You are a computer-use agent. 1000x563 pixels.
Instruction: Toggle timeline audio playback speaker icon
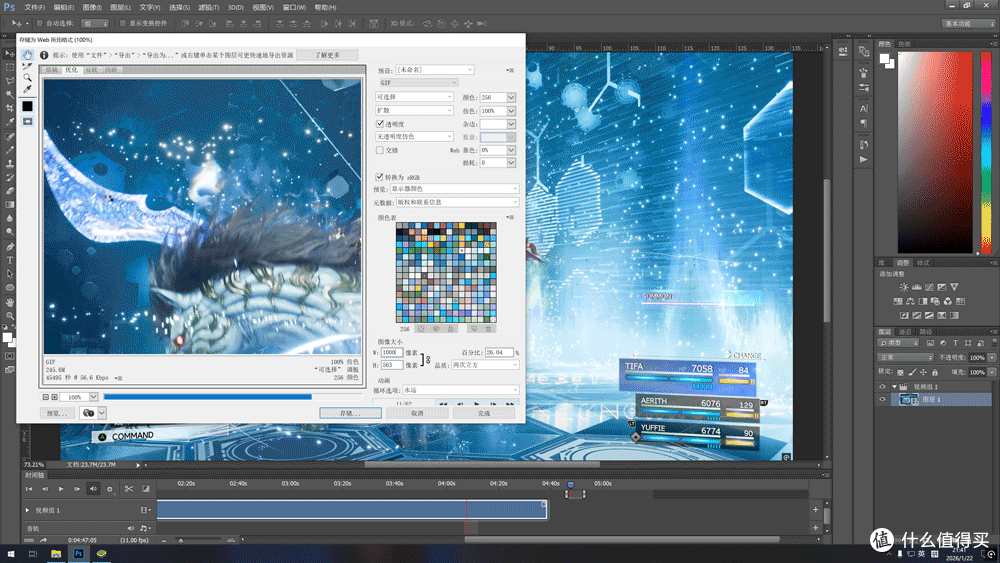[x=93, y=489]
